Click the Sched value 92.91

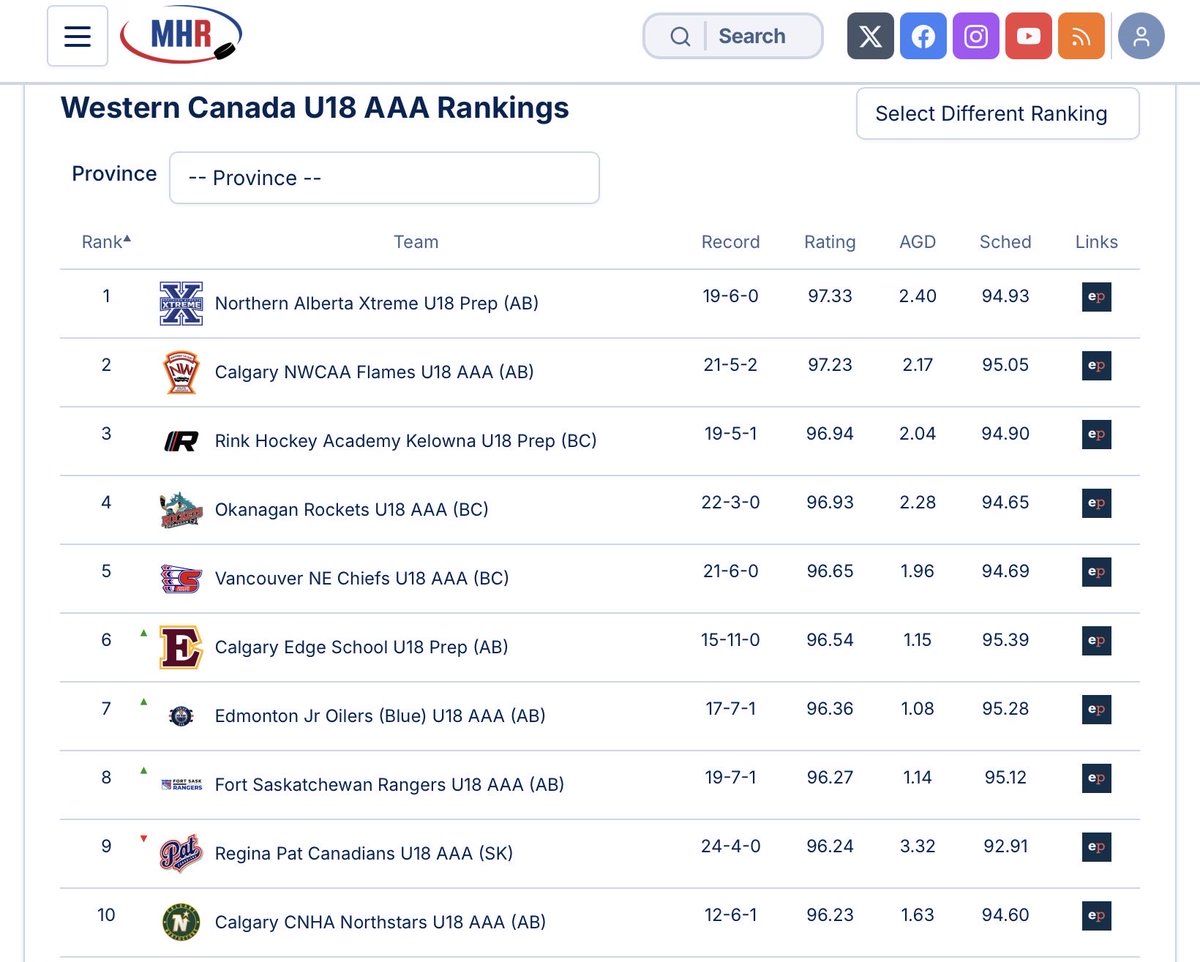point(1005,846)
